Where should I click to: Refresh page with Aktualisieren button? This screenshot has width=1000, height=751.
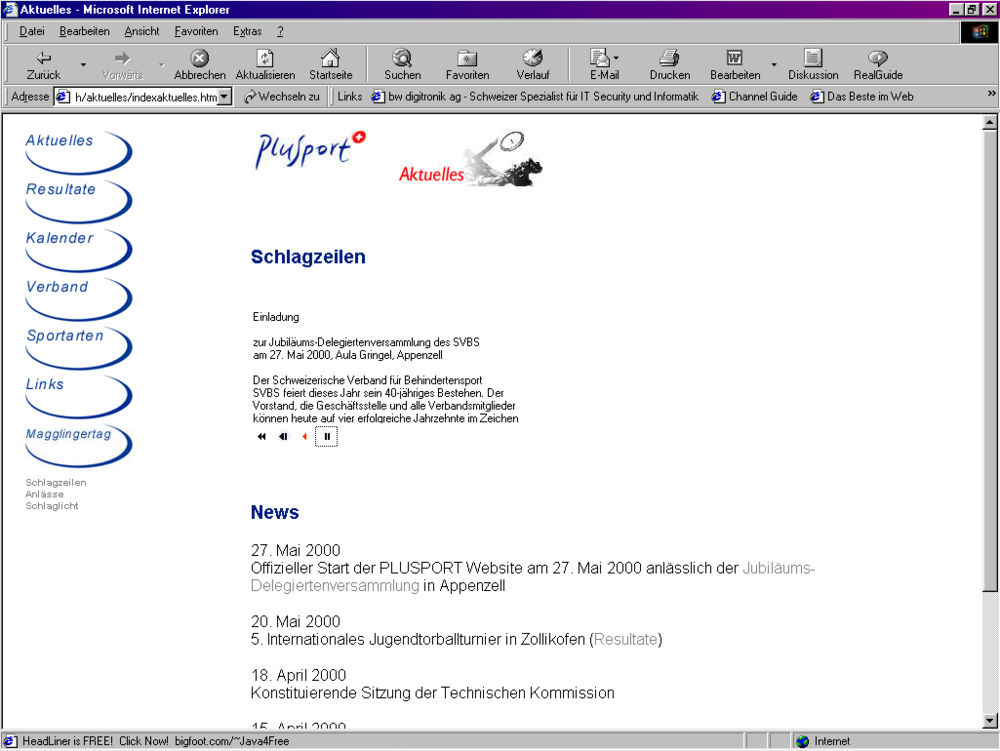[x=265, y=65]
